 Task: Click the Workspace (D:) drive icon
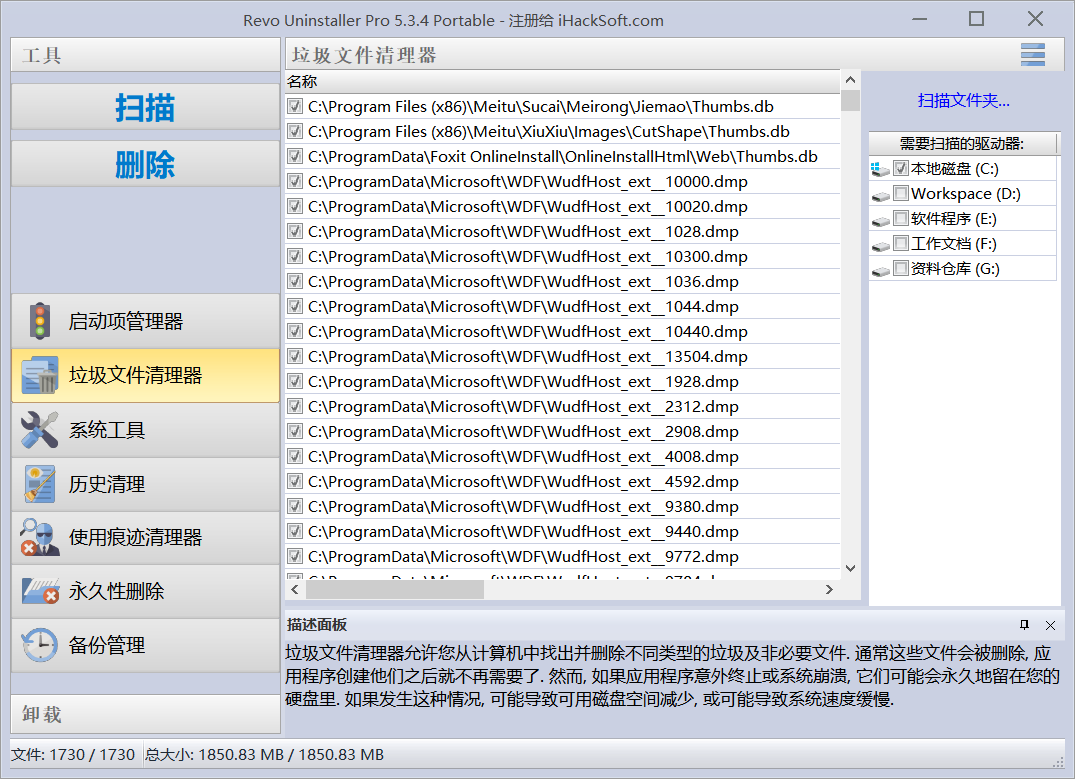(880, 195)
